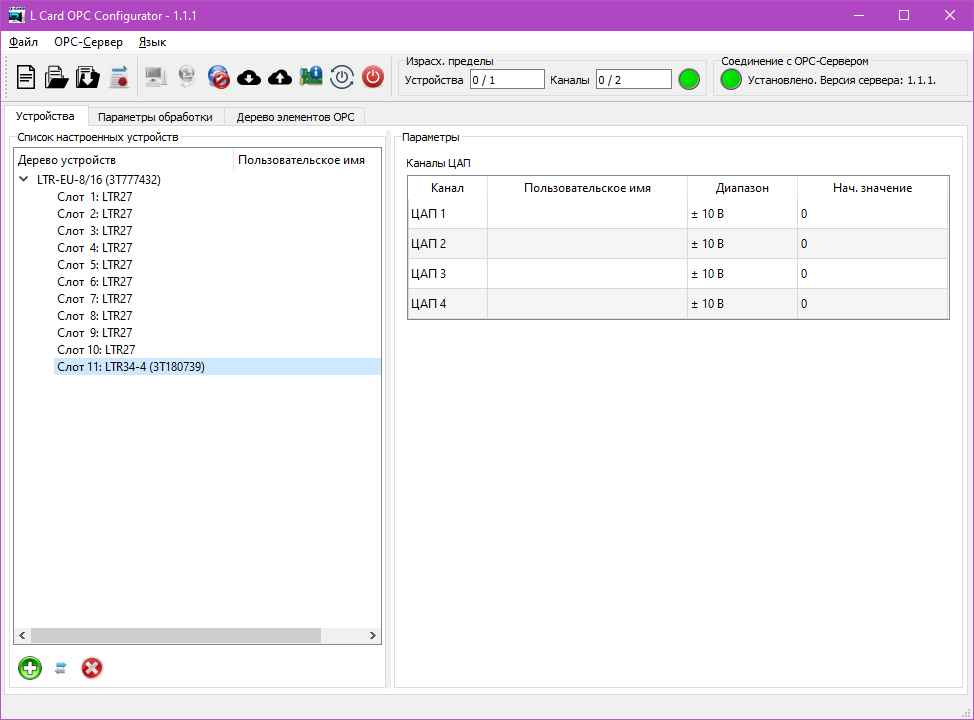Click the user name cell for ЦАП 1
The width and height of the screenshot is (974, 720).
click(588, 214)
